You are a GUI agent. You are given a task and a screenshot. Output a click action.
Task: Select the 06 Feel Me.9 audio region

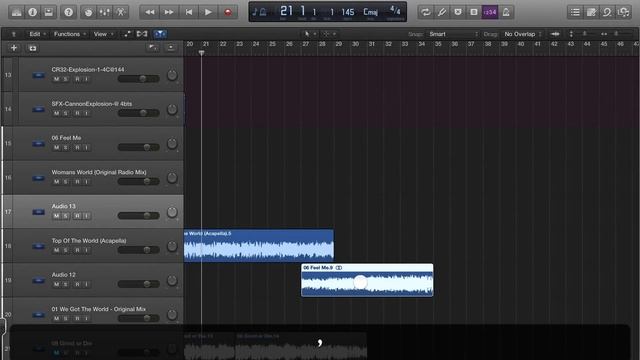coord(367,280)
